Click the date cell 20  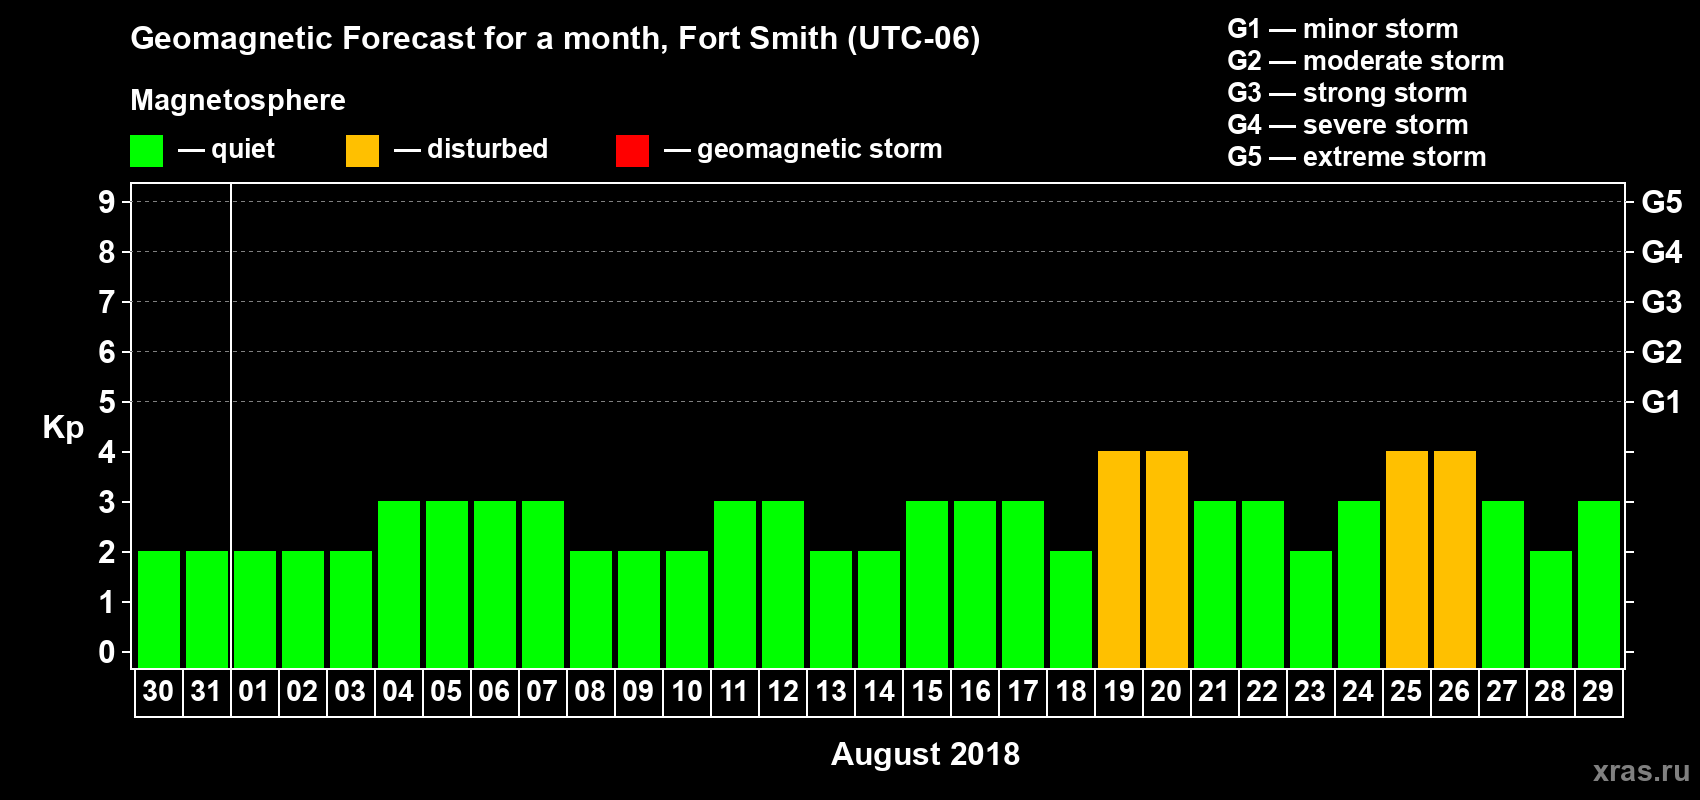point(1166,692)
